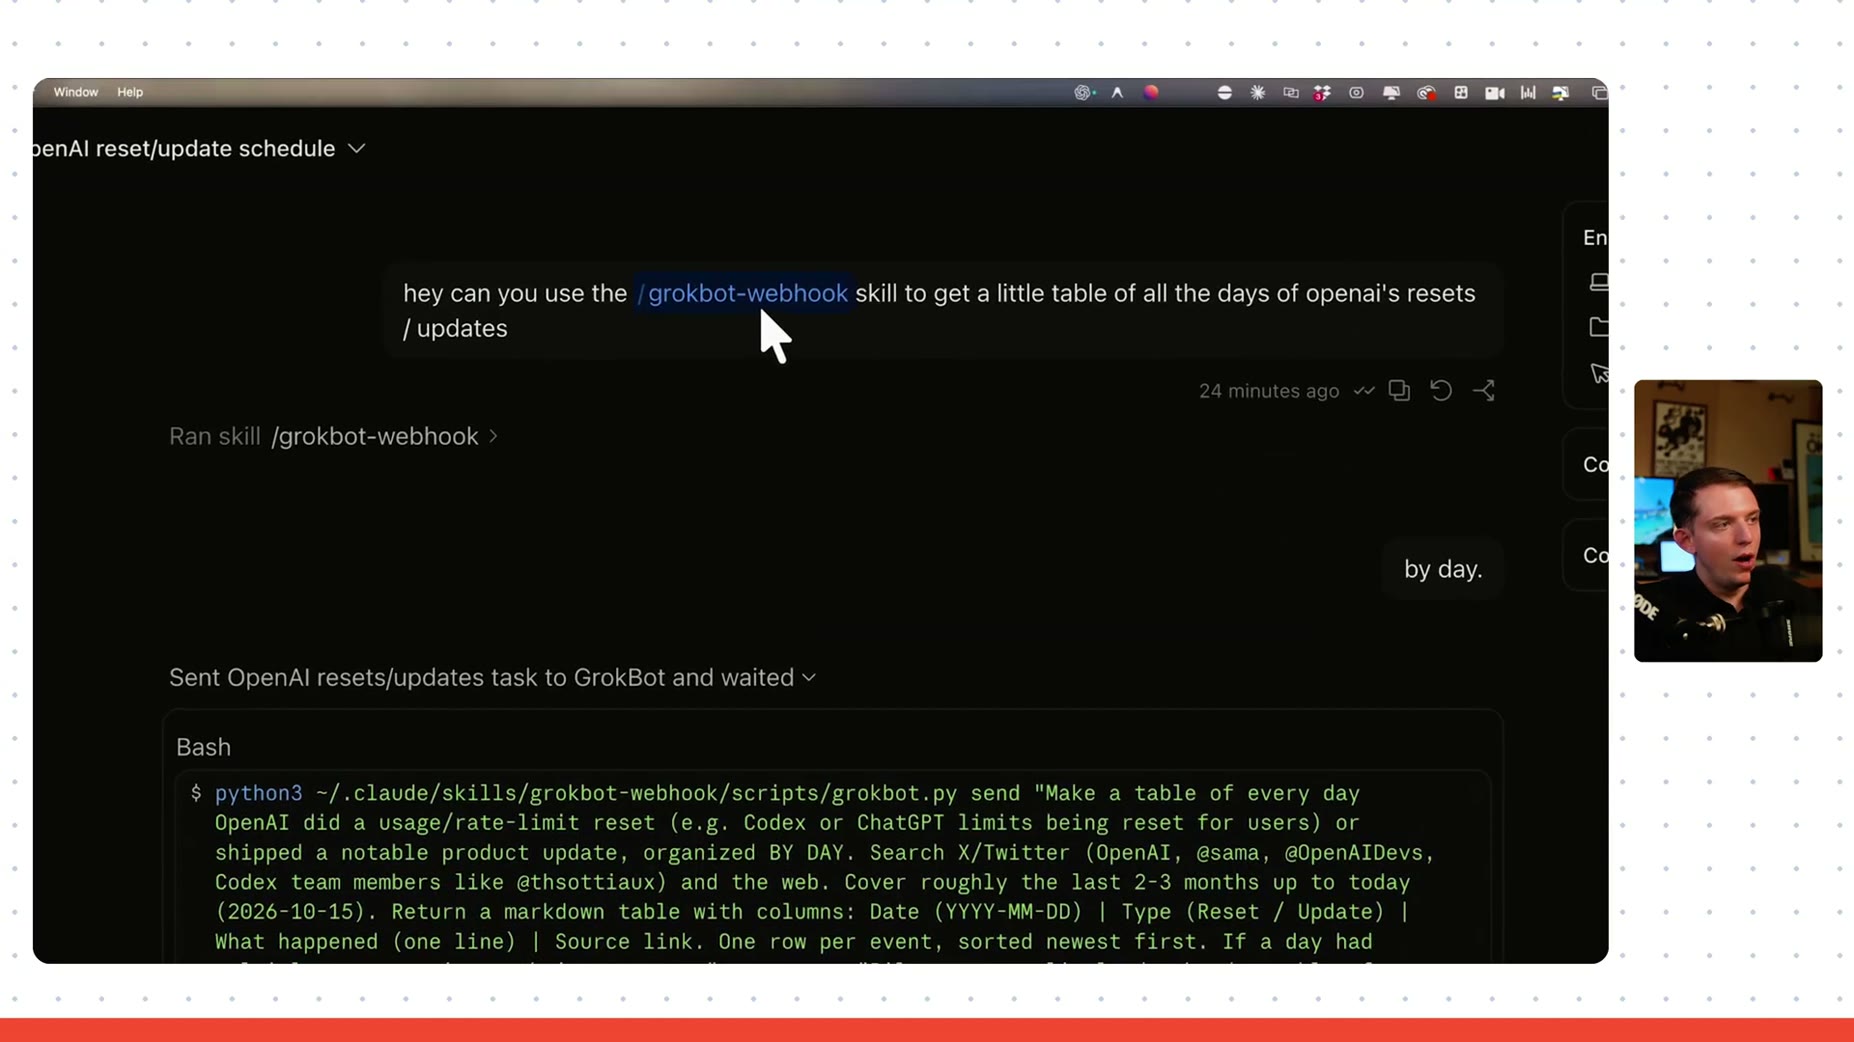Click the '24 minutes ago' timestamp

(x=1269, y=391)
